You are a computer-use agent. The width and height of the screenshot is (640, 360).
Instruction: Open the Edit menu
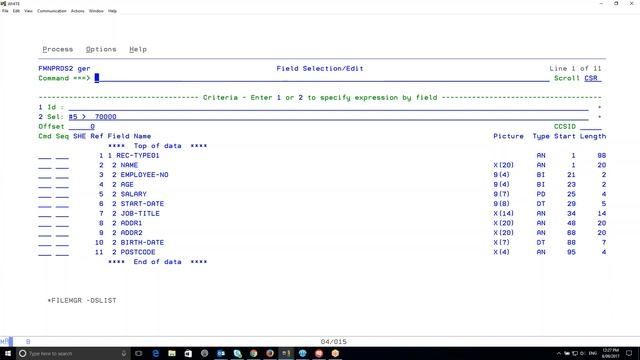tap(16, 11)
